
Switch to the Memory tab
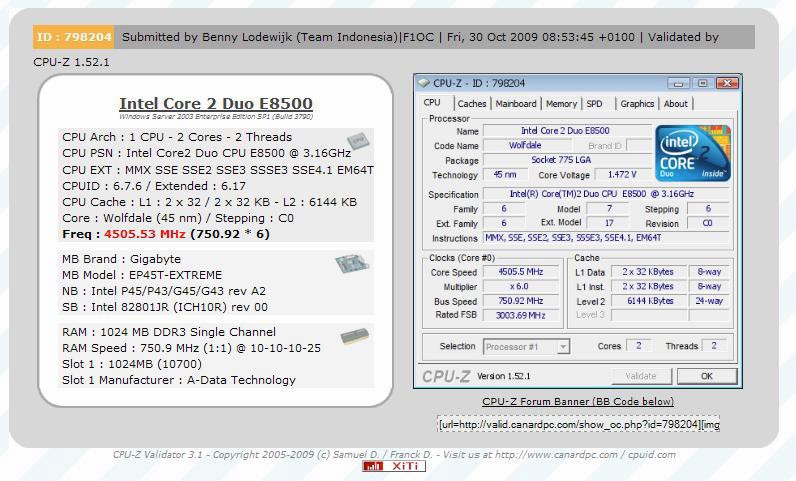[x=561, y=104]
